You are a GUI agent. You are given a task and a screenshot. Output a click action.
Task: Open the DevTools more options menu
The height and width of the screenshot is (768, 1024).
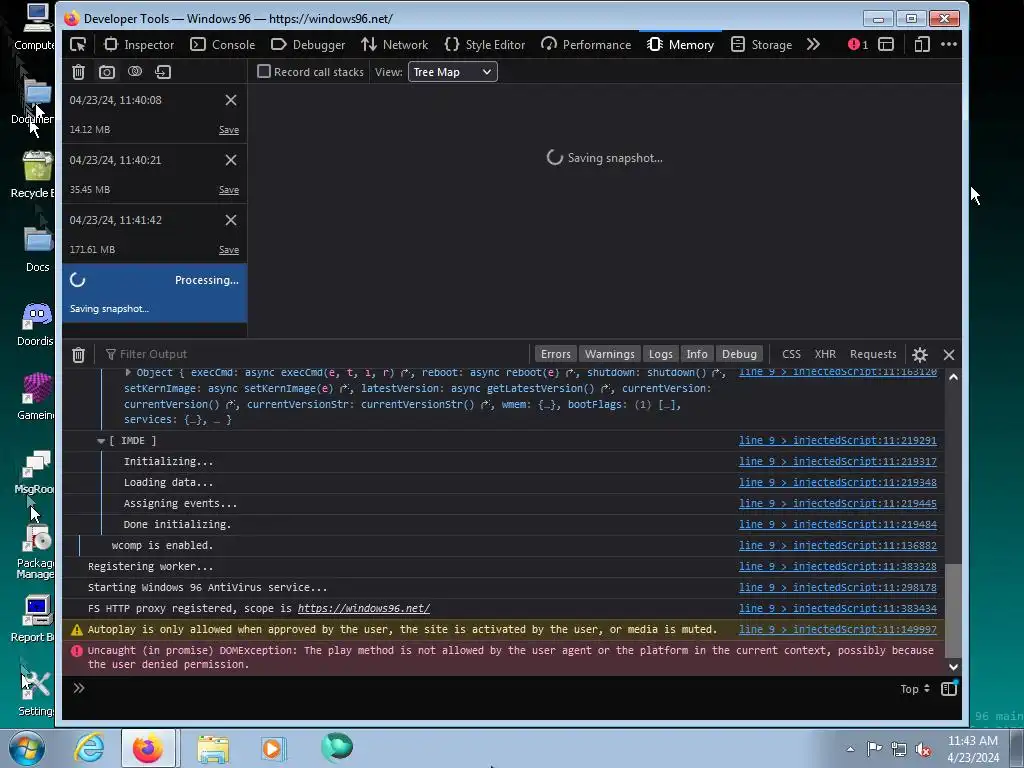pos(949,44)
